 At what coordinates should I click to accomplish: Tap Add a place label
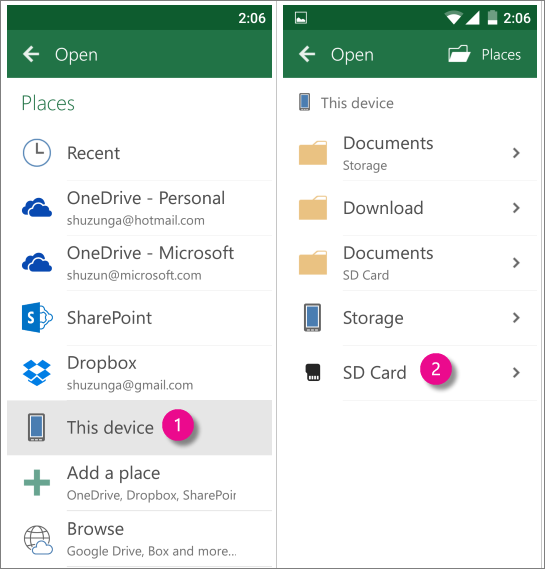click(x=114, y=473)
